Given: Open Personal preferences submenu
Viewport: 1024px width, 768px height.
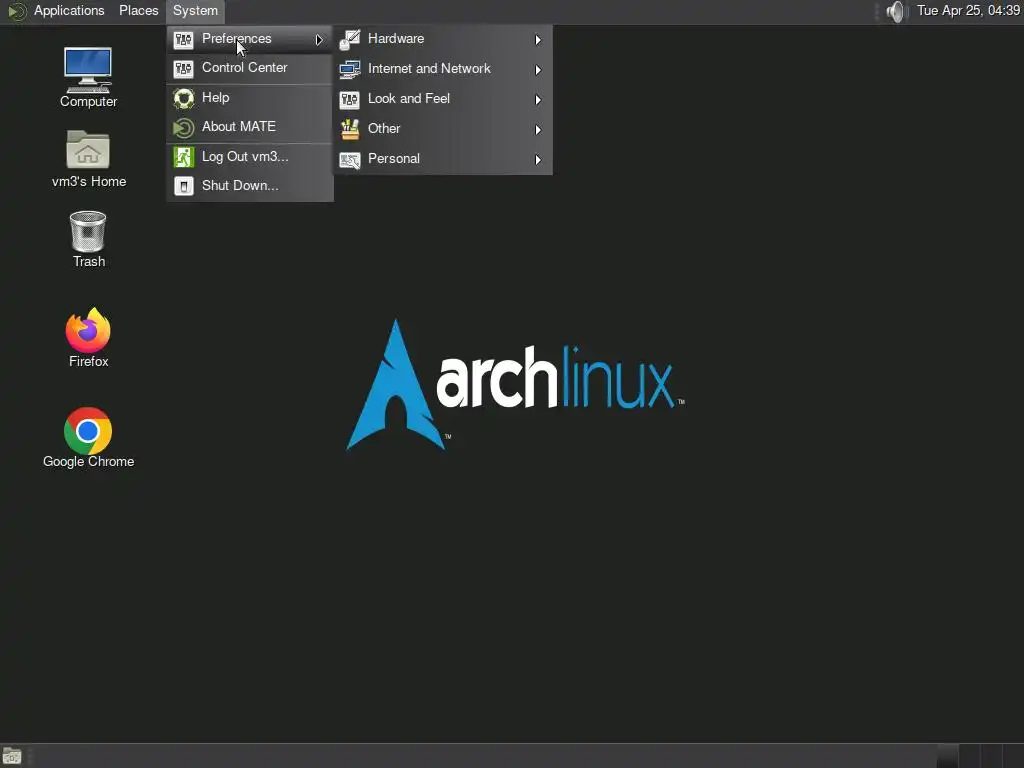Looking at the screenshot, I should pos(443,159).
